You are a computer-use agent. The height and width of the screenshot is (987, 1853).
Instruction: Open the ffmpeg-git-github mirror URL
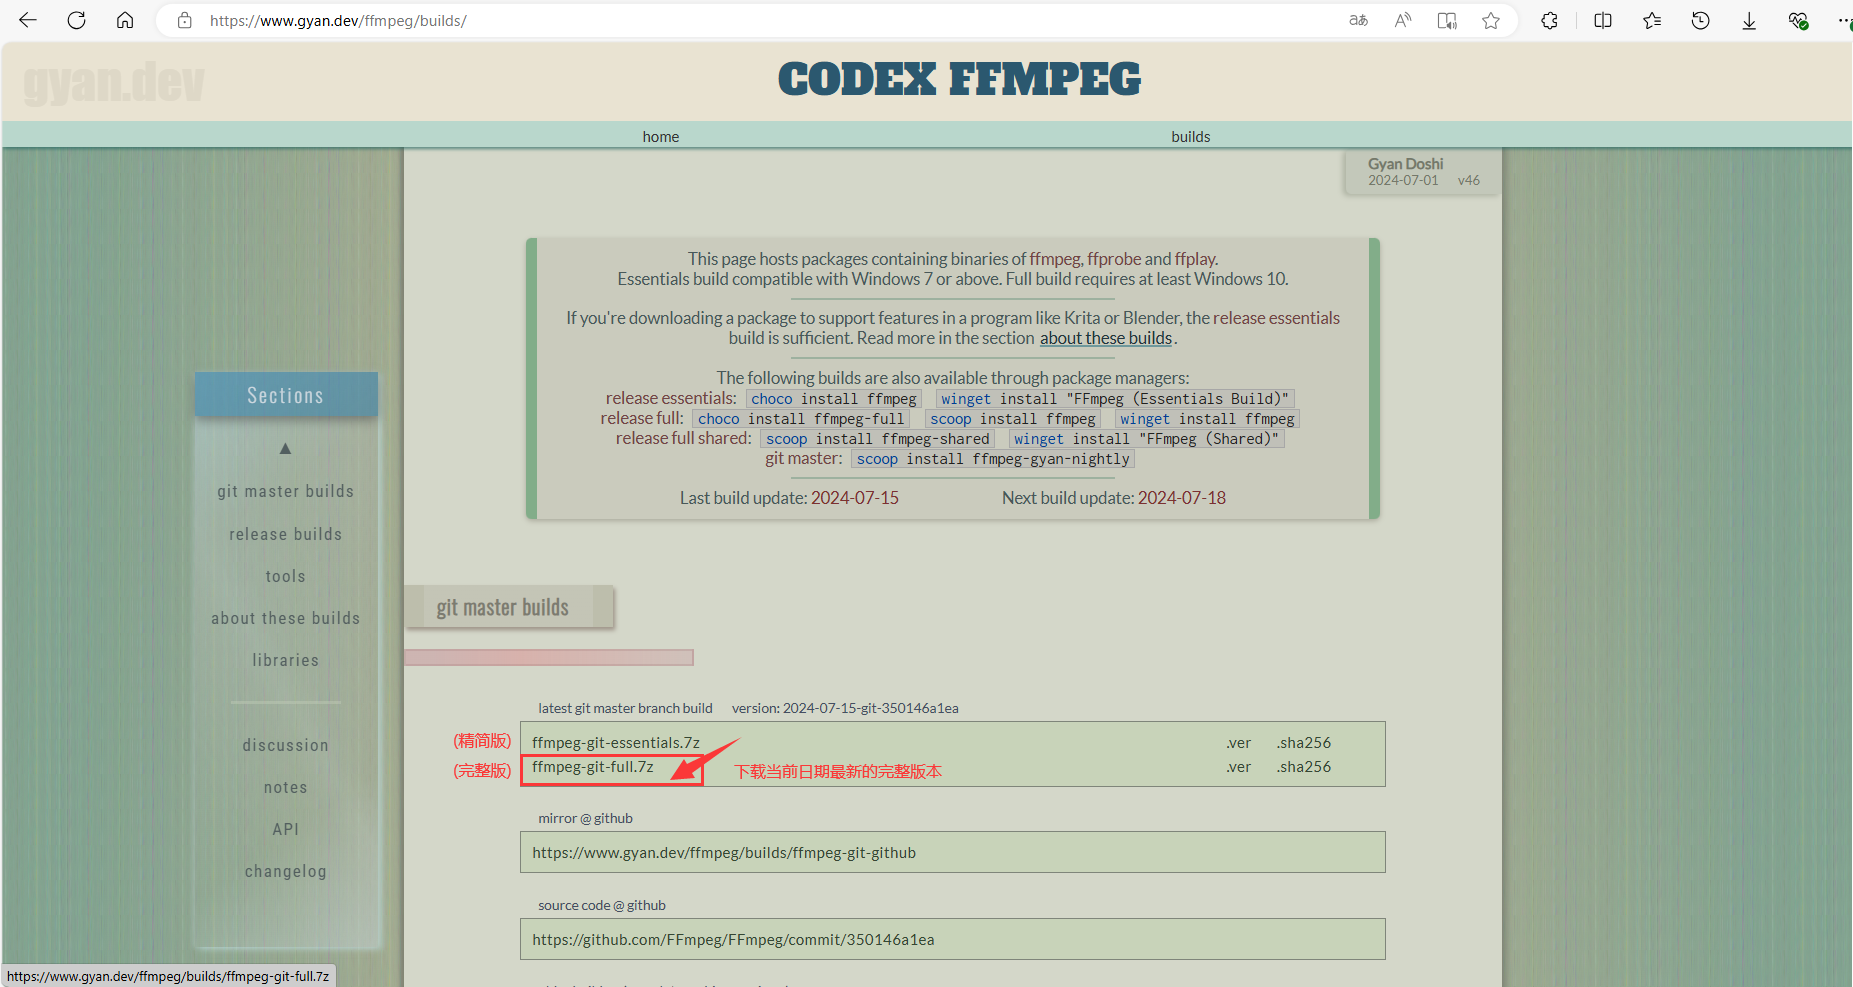click(724, 853)
